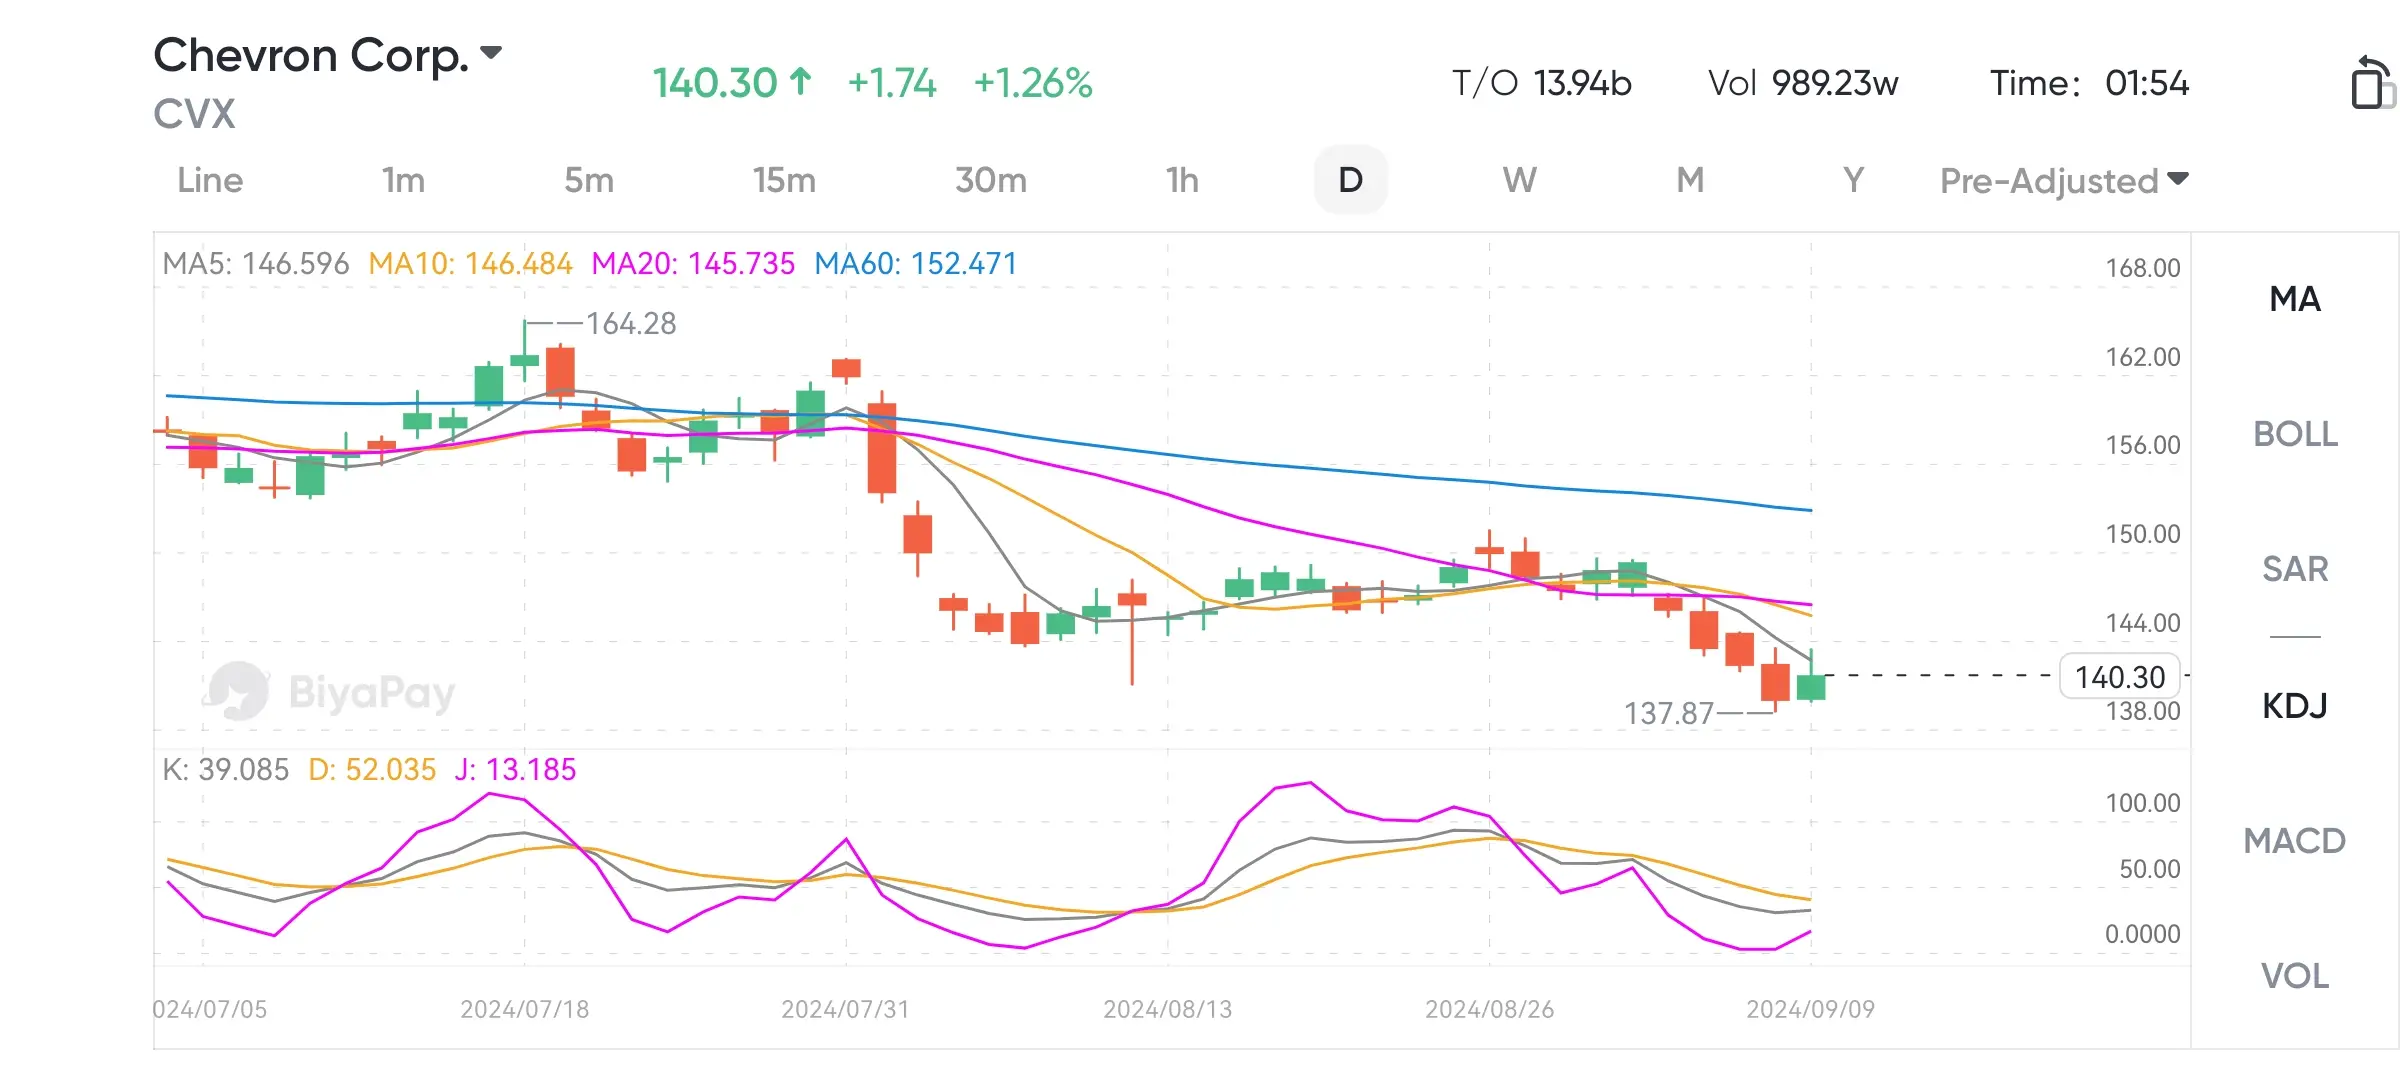Screen dimensions: 2400x1080
Task: Enable the SAR indicator
Action: [2295, 569]
